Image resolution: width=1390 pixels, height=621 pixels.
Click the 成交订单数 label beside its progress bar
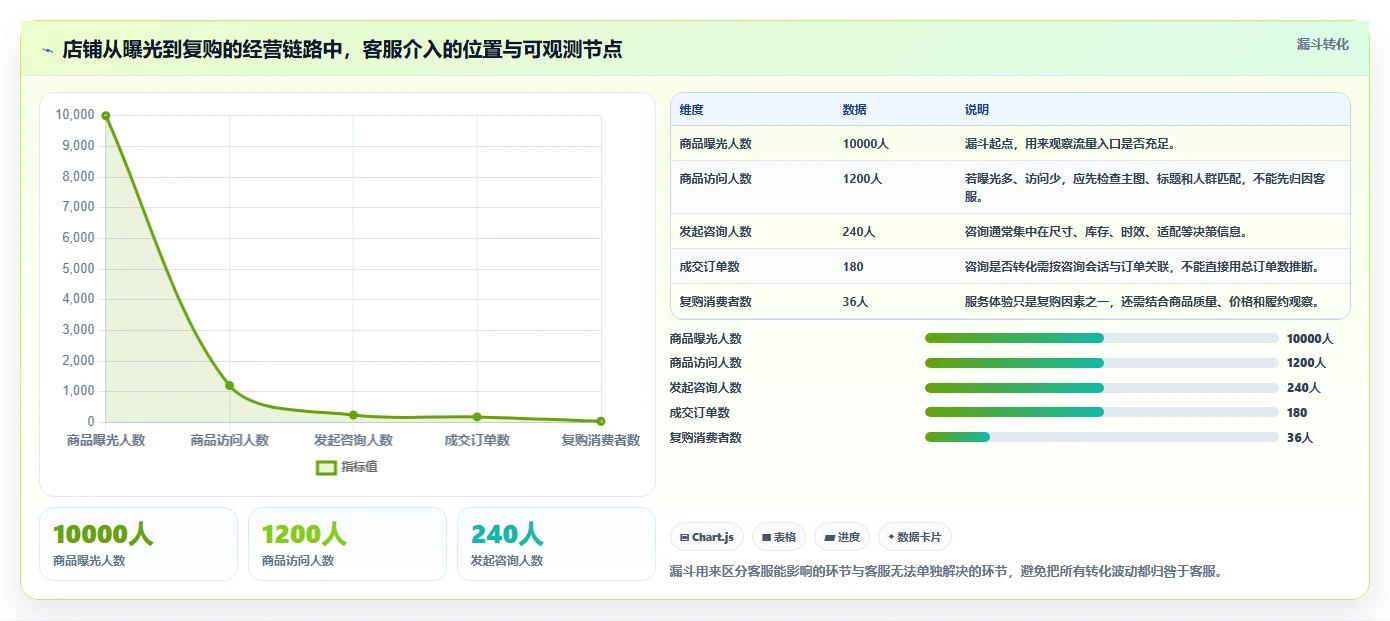tap(700, 413)
